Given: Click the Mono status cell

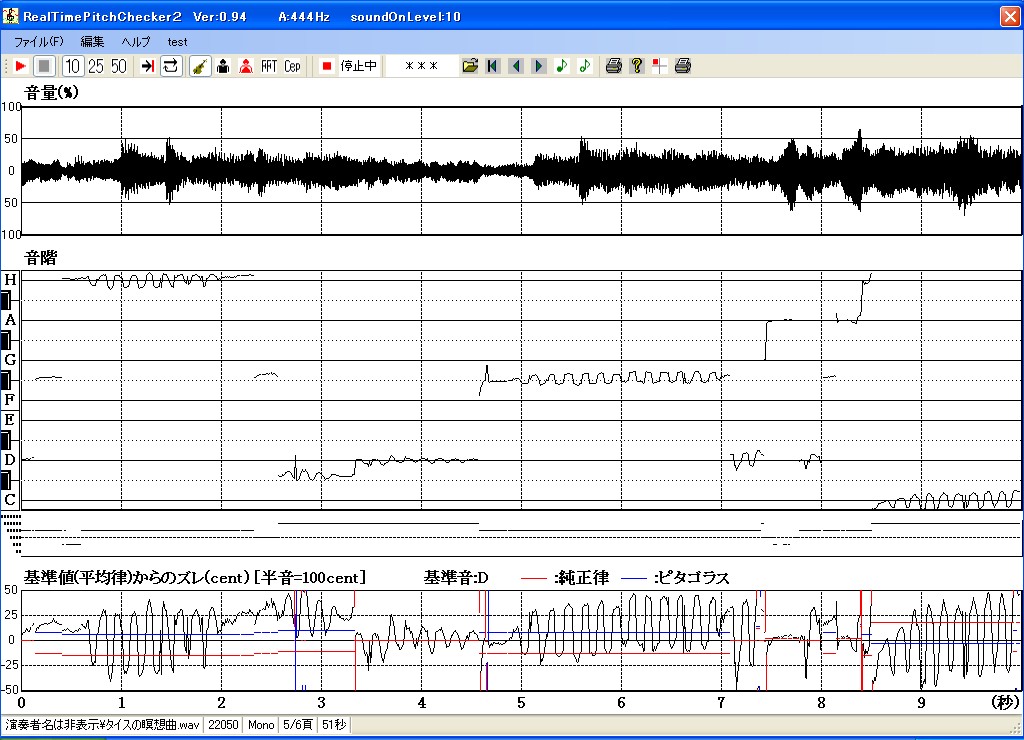Looking at the screenshot, I should [x=261, y=725].
